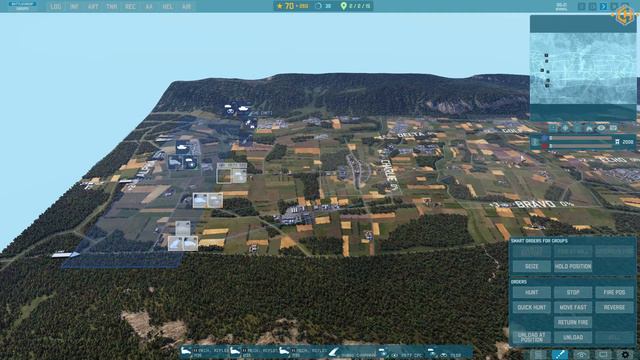Click the CHARLIE zone label on map
This screenshot has width=640, height=360.
click(x=389, y=170)
